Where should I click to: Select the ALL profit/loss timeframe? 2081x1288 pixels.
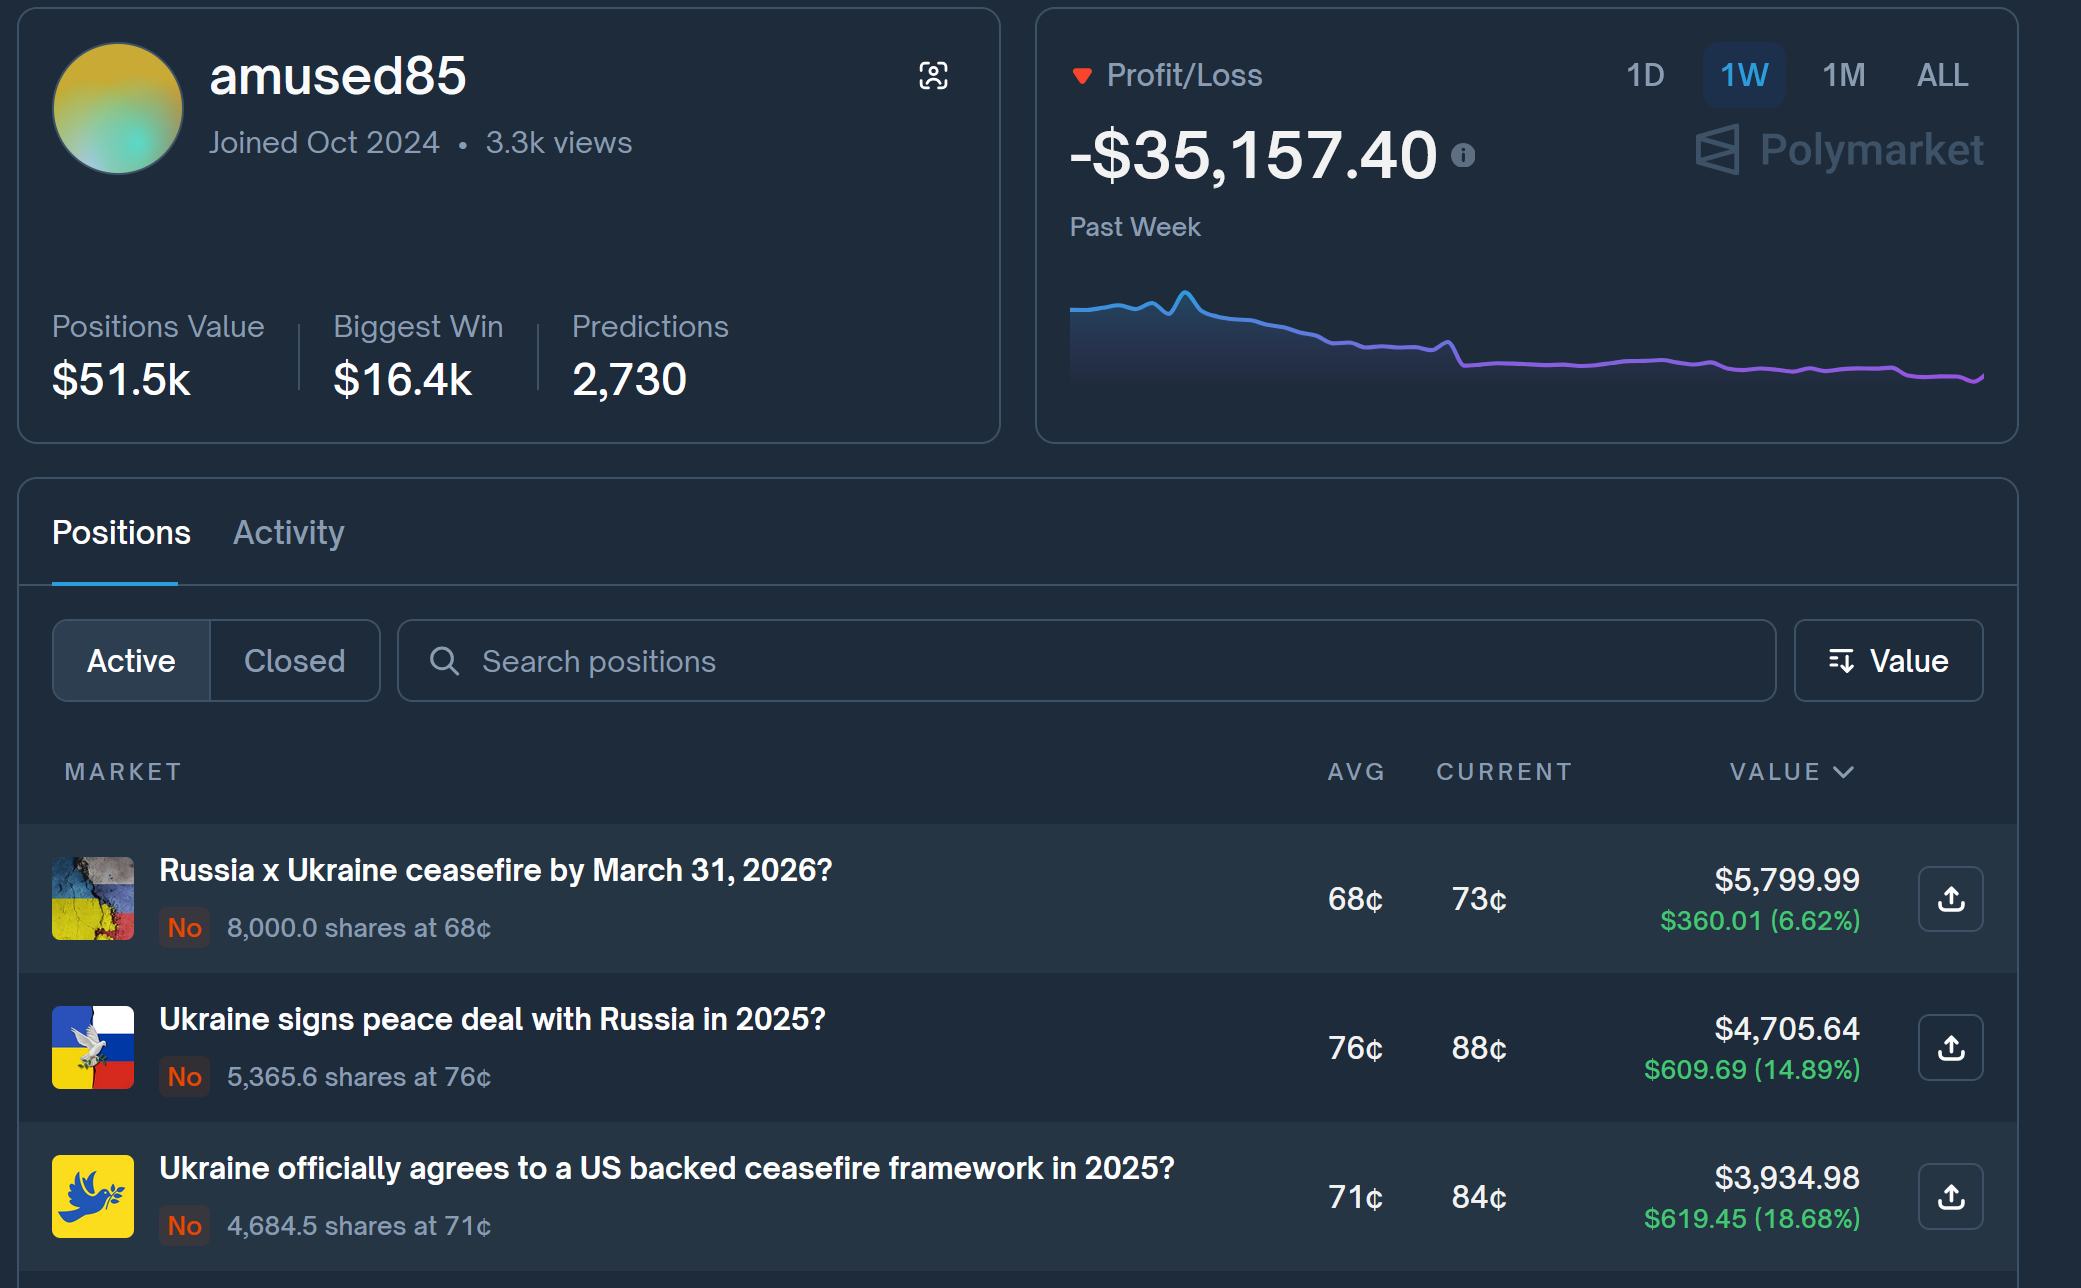click(1942, 75)
